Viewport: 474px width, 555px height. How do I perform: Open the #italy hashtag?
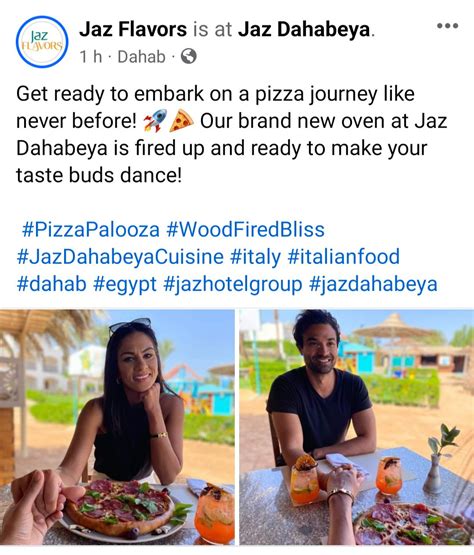click(x=256, y=257)
